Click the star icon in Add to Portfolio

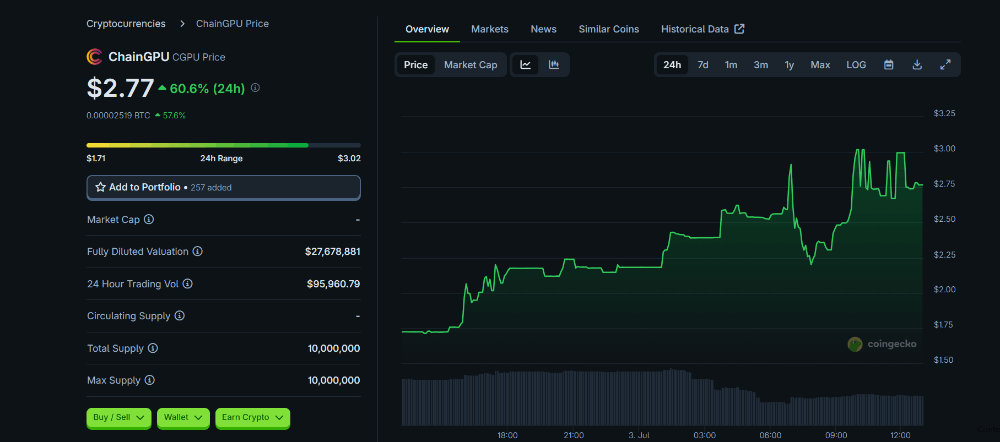pos(100,188)
